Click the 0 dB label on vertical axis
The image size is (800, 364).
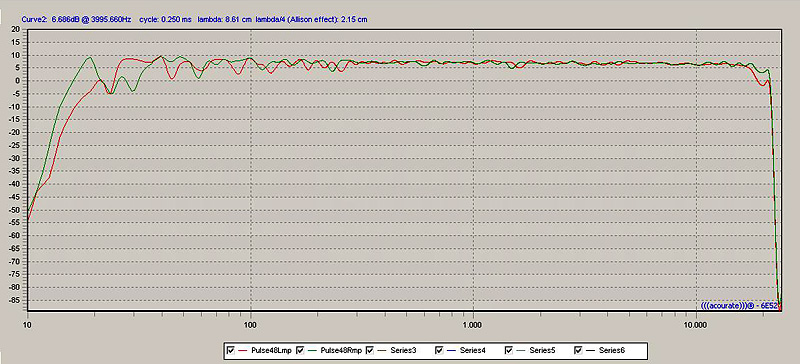coord(18,81)
